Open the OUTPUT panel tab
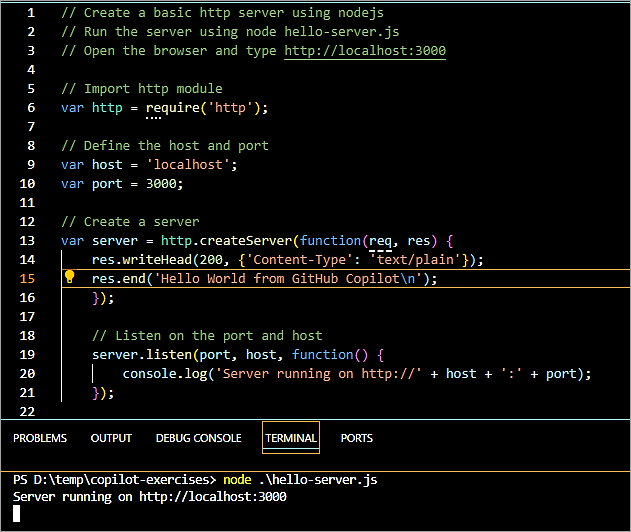The image size is (631, 532). click(x=111, y=438)
